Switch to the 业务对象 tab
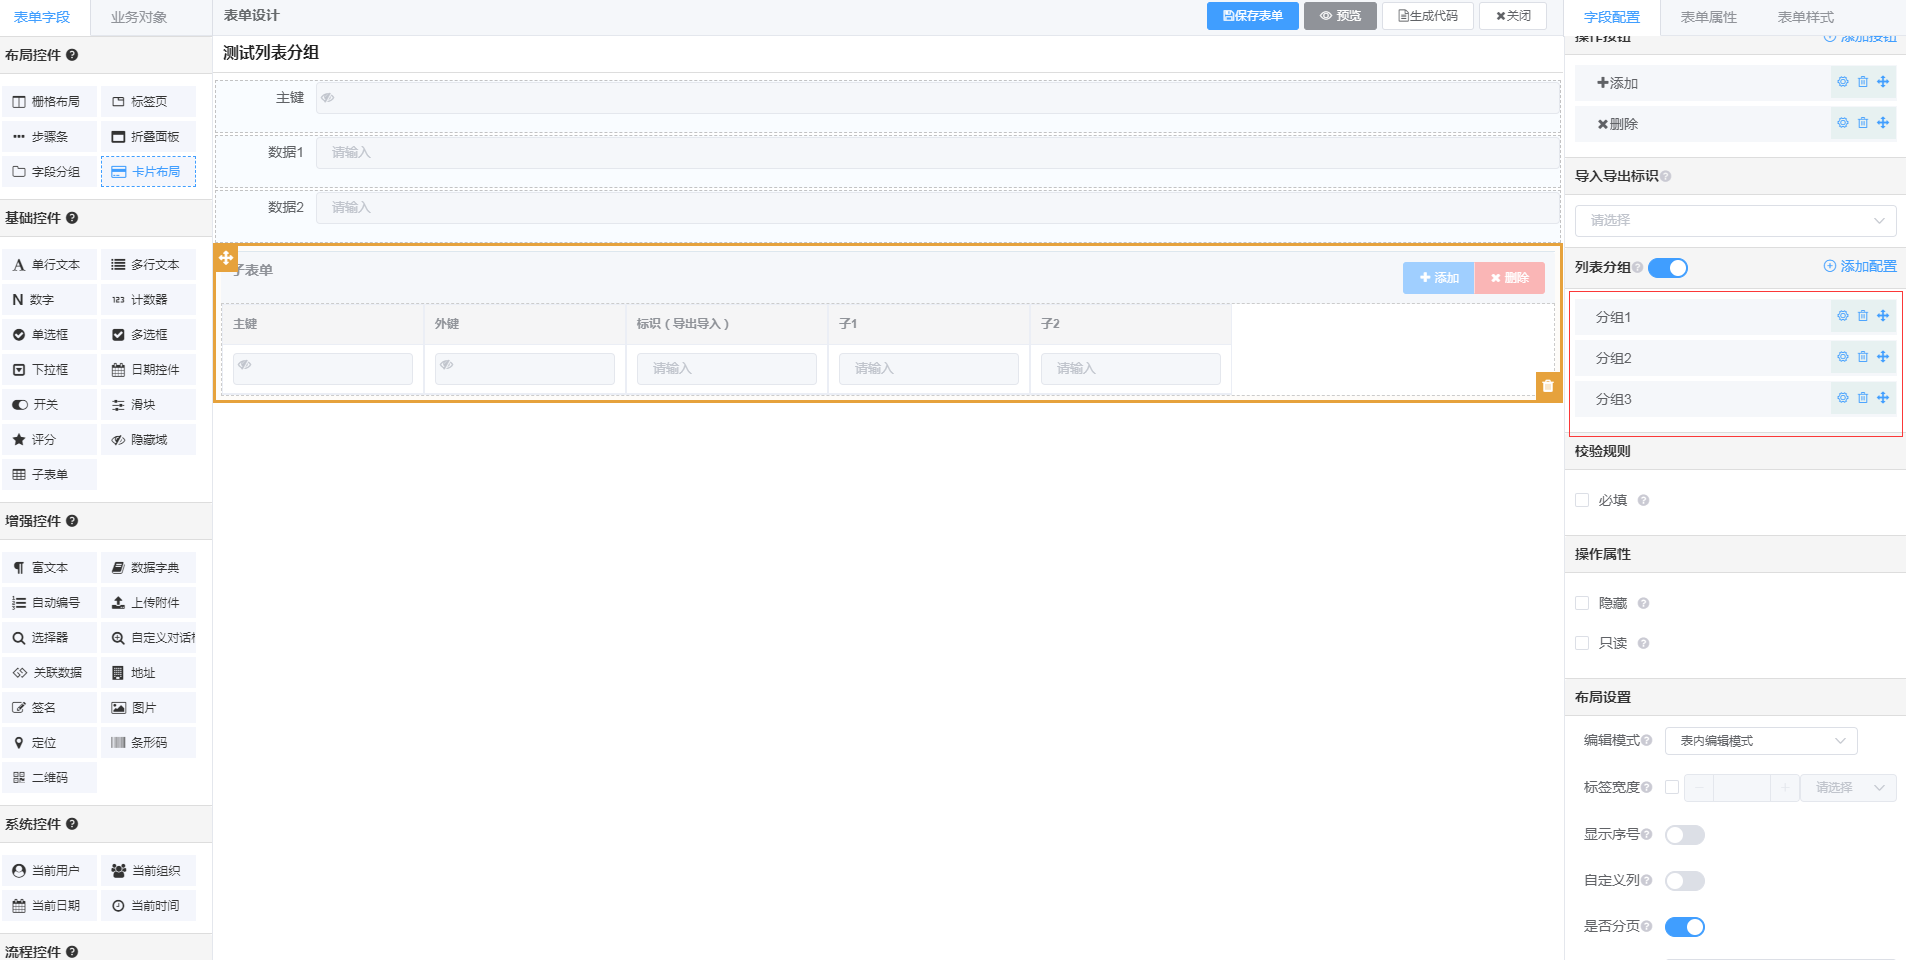1906x962 pixels. pyautogui.click(x=139, y=17)
